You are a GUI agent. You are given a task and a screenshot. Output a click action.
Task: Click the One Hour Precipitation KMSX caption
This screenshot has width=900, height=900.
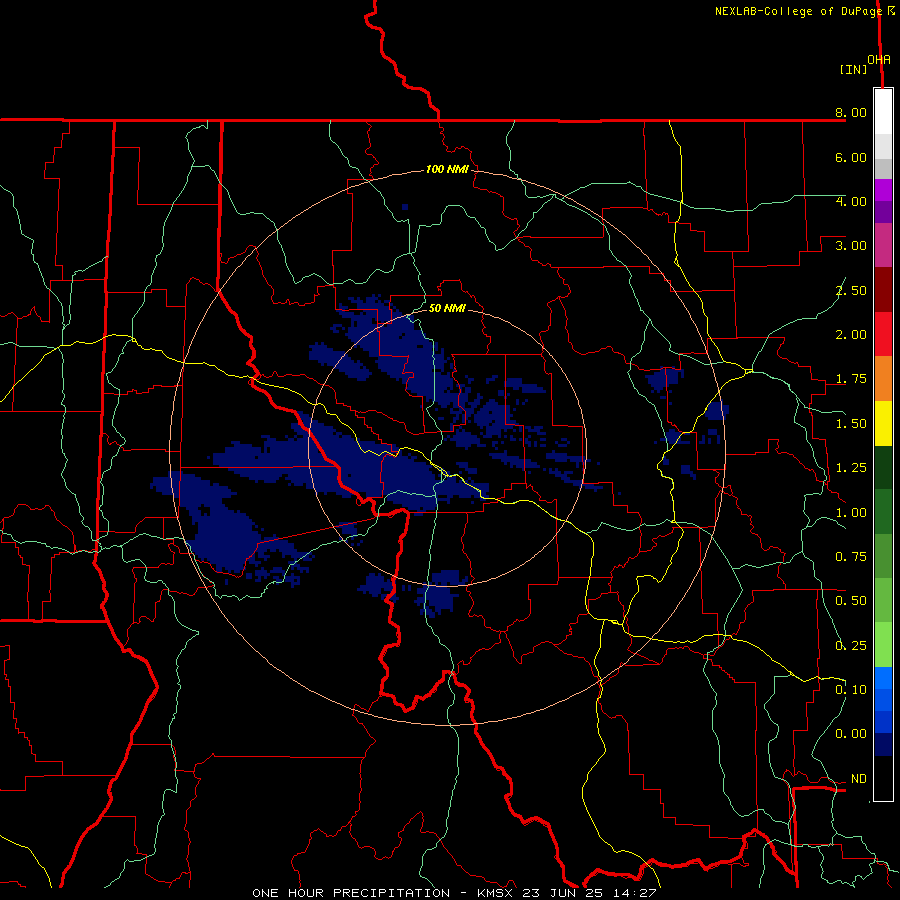[x=454, y=893]
